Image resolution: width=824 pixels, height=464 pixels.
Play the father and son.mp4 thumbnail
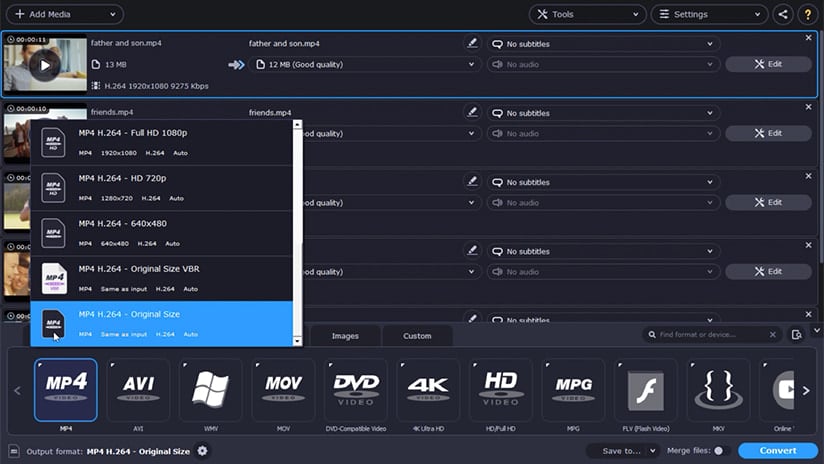pyautogui.click(x=43, y=65)
